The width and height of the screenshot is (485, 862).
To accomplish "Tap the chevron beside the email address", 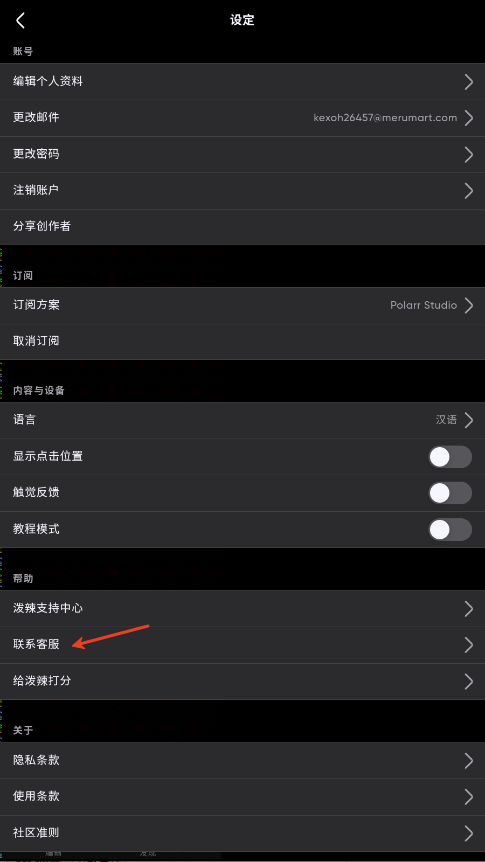I will coord(469,118).
